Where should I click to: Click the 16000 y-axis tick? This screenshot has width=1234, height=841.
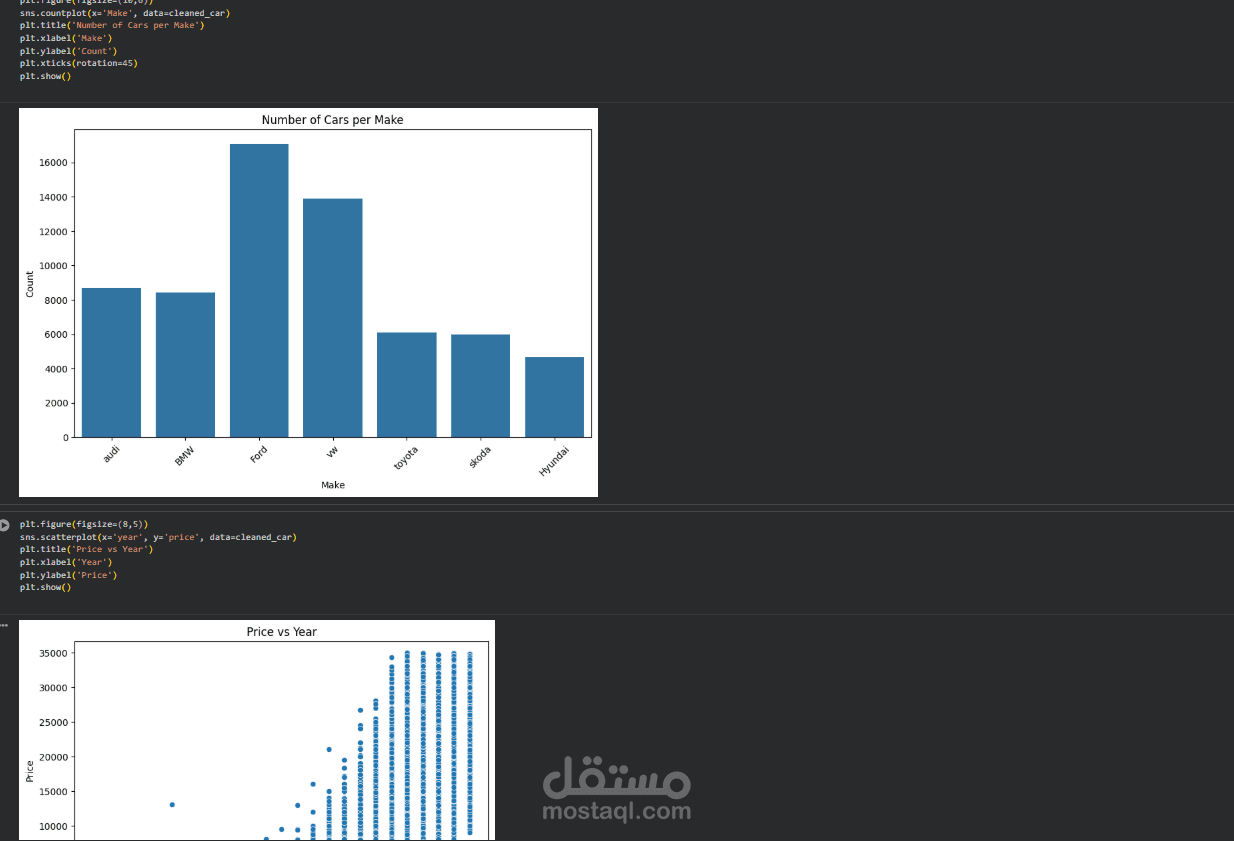point(54,163)
